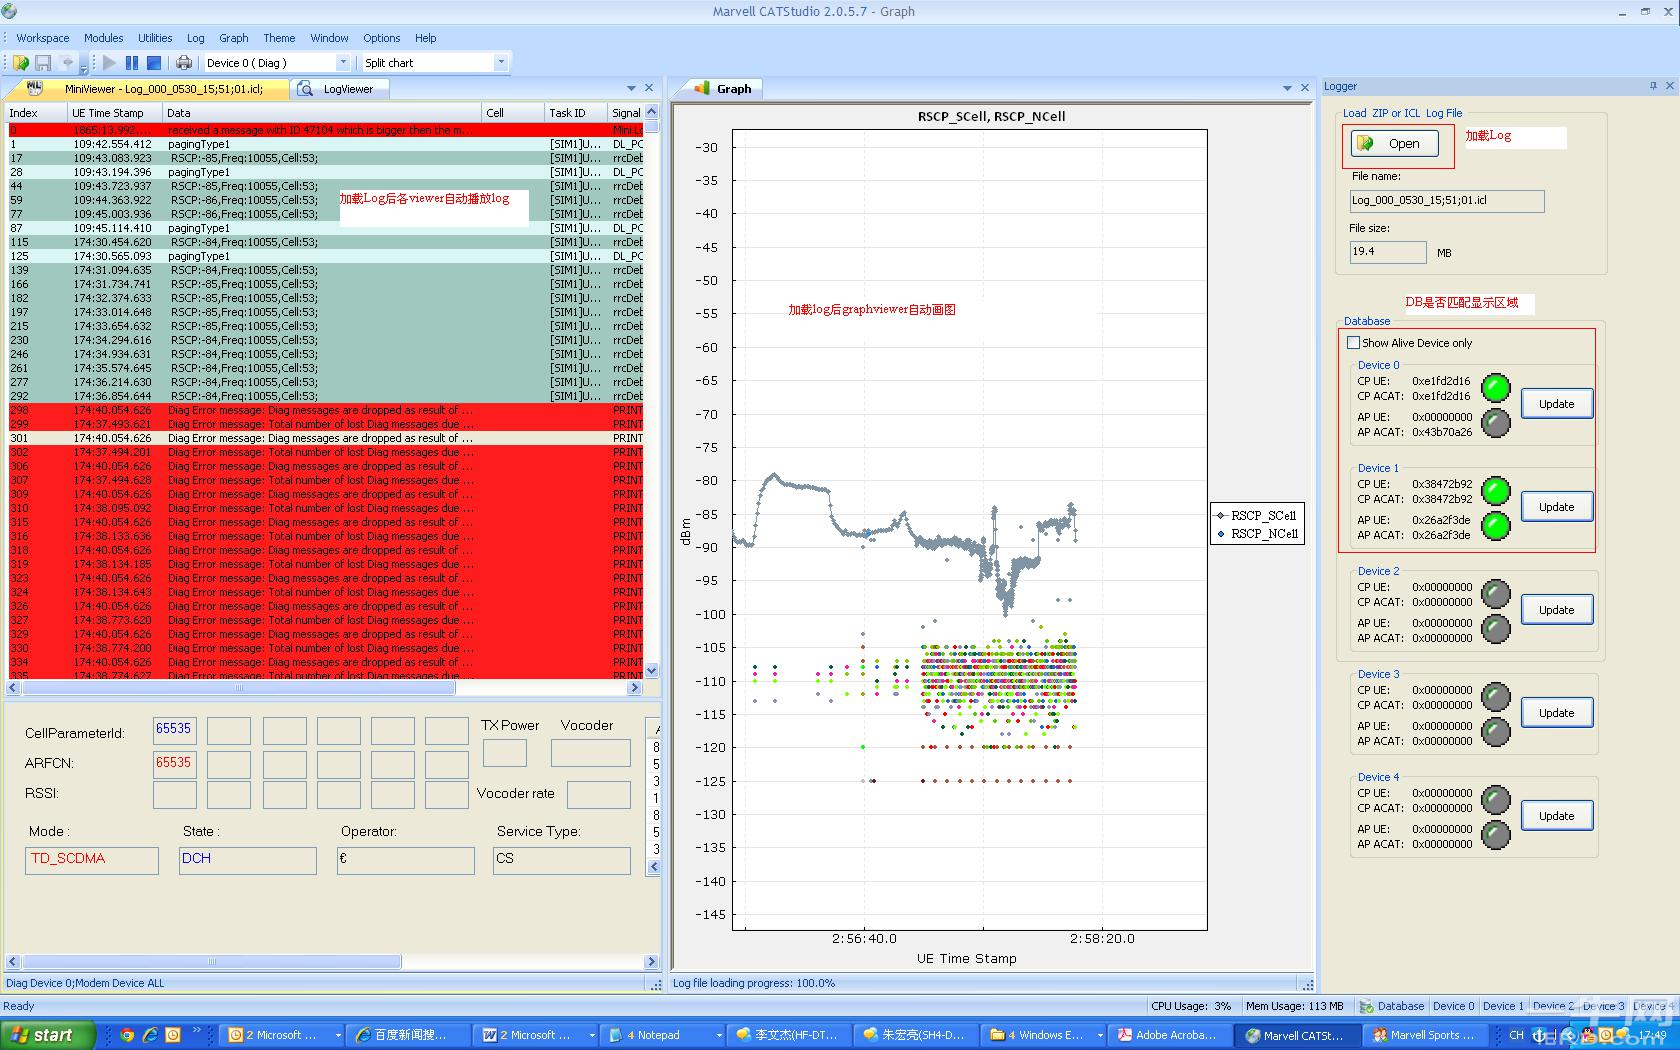Open the Split chart dropdown

[500, 63]
